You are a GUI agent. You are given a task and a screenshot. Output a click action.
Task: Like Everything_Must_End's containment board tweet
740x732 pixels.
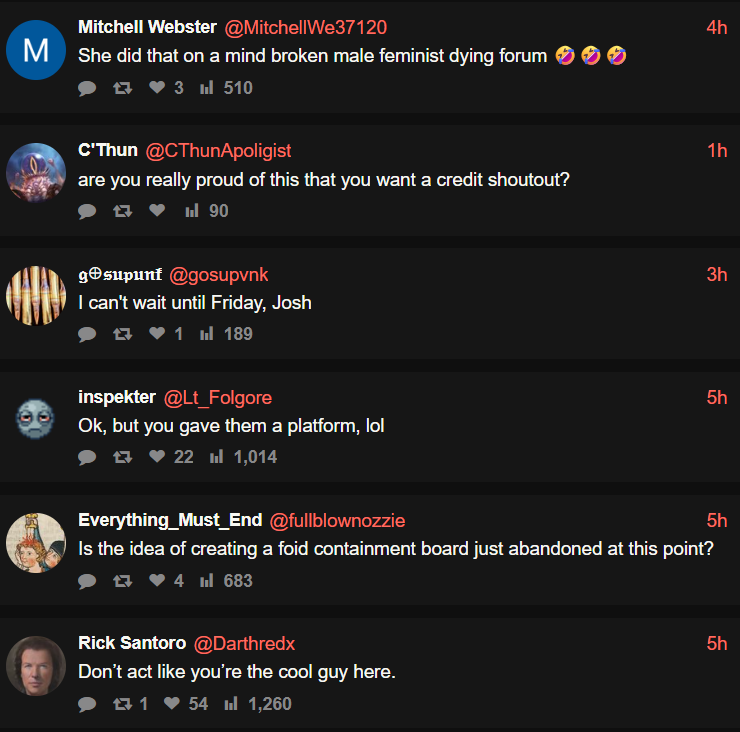(156, 581)
